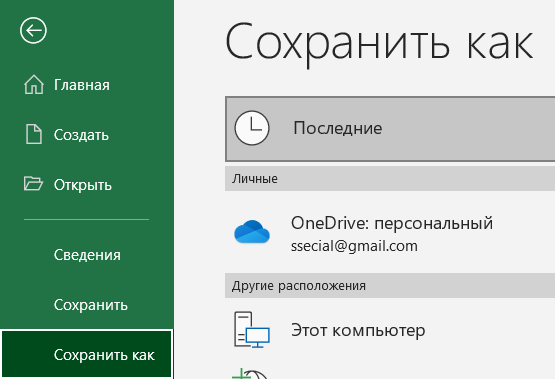The image size is (555, 379).
Task: Pick Этот компьютер as save location
Action: pyautogui.click(x=358, y=331)
